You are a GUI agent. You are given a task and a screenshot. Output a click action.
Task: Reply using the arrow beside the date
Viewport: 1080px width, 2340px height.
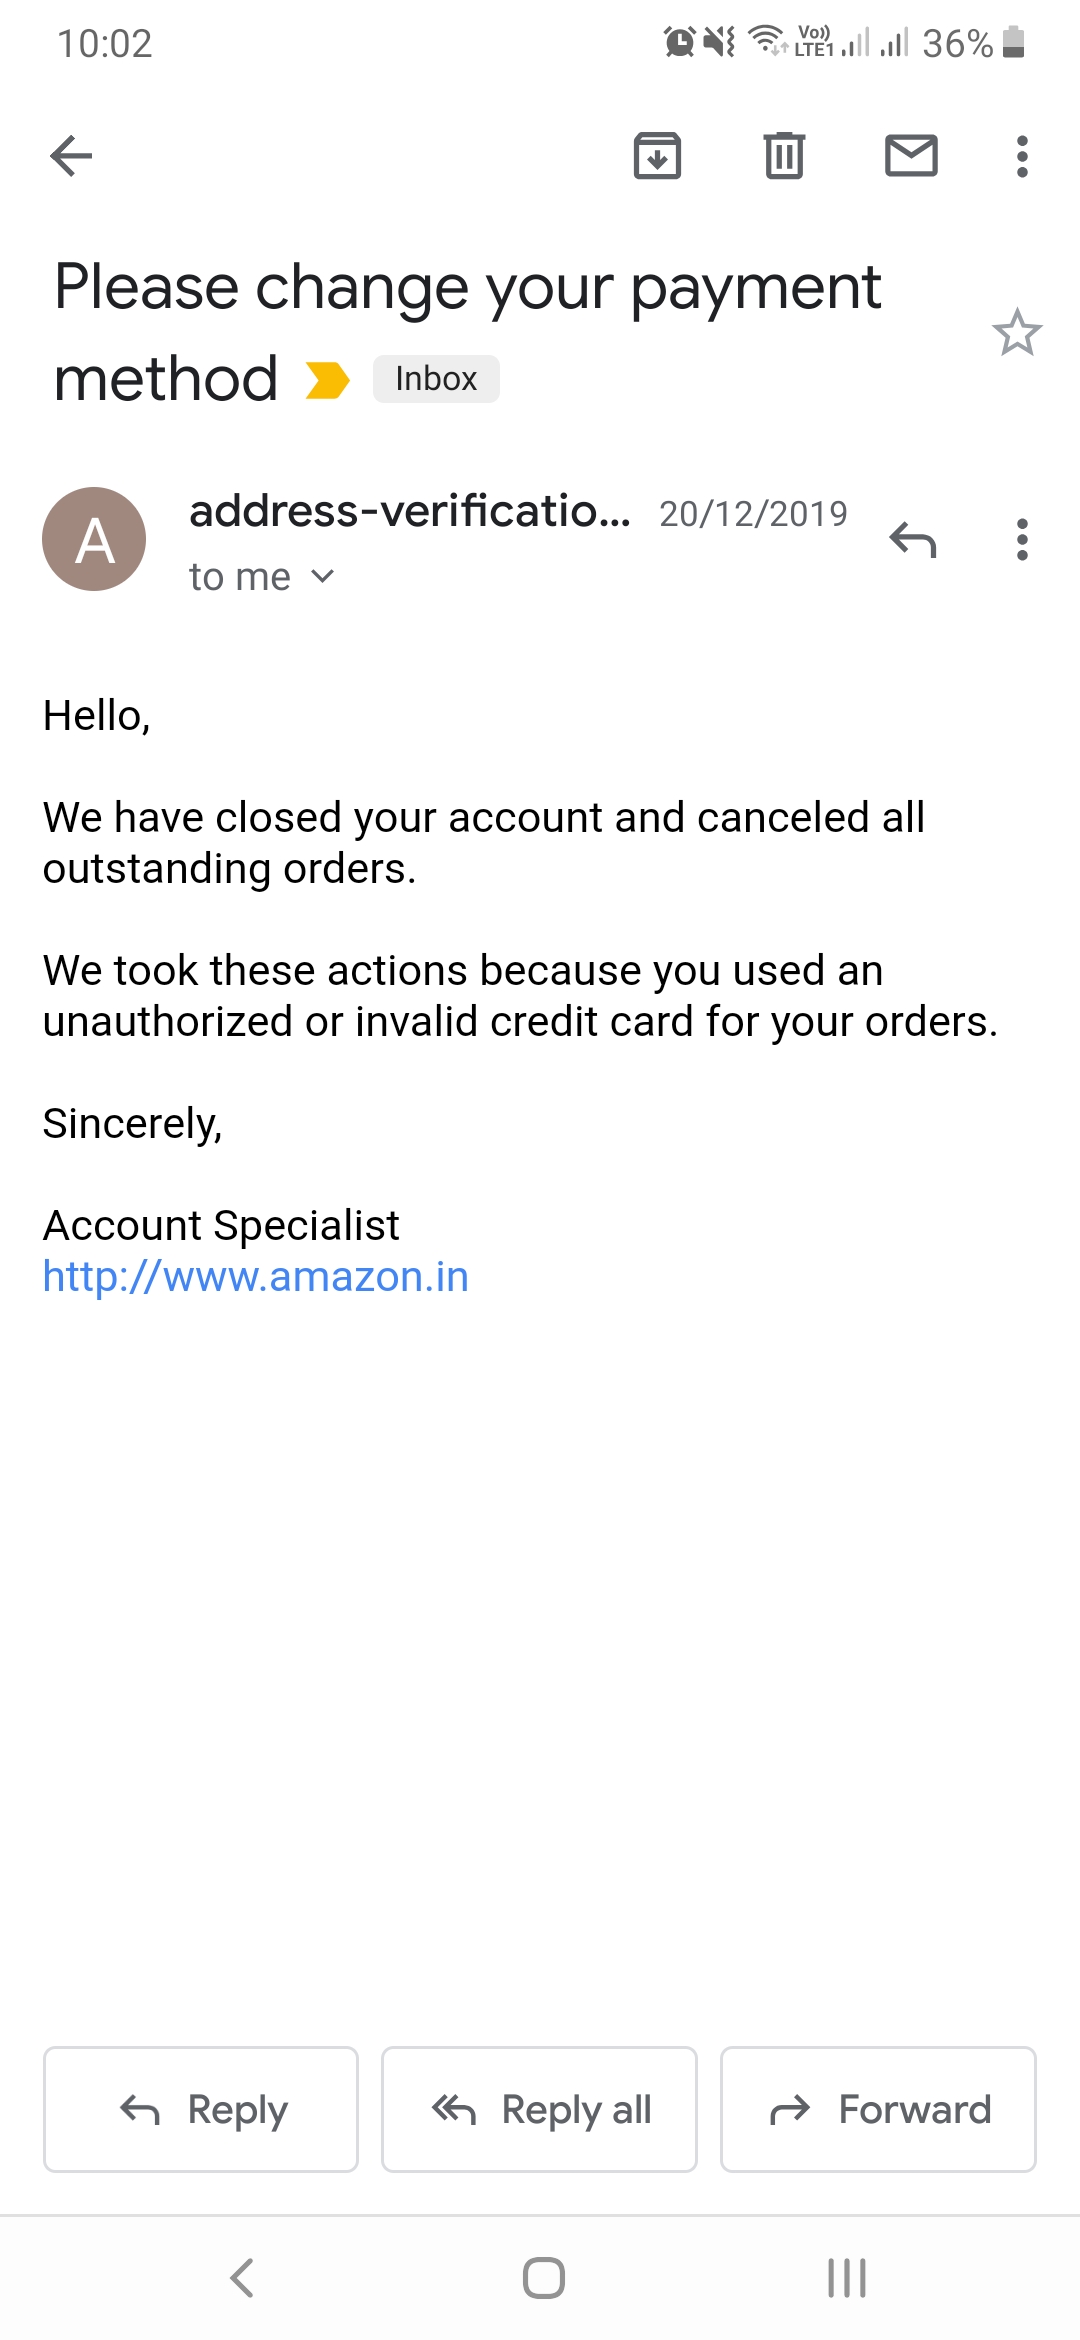[x=912, y=540]
